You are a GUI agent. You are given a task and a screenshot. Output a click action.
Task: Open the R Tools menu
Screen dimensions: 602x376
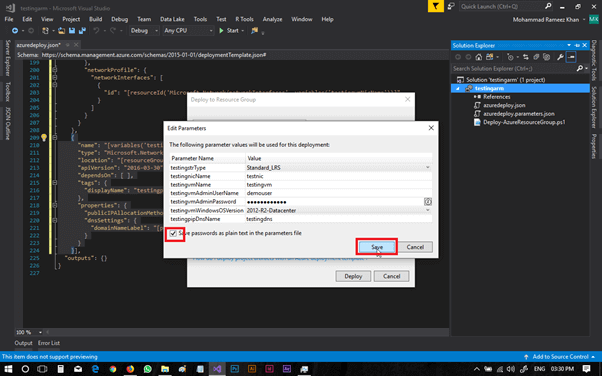pyautogui.click(x=245, y=19)
